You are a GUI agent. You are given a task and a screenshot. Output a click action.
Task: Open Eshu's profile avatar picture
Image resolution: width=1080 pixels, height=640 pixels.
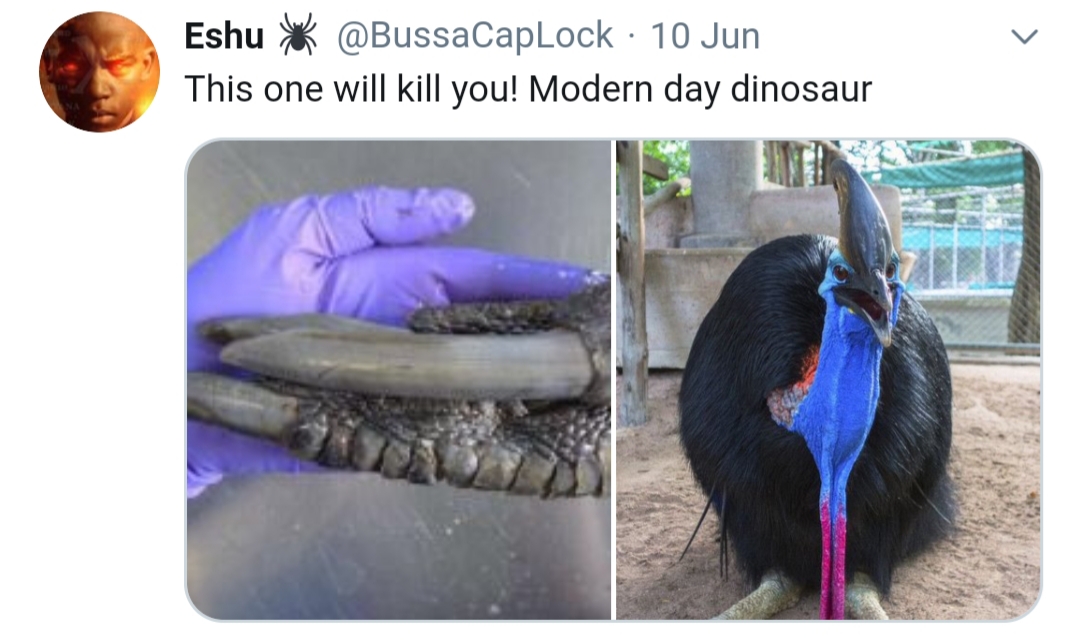pos(99,72)
